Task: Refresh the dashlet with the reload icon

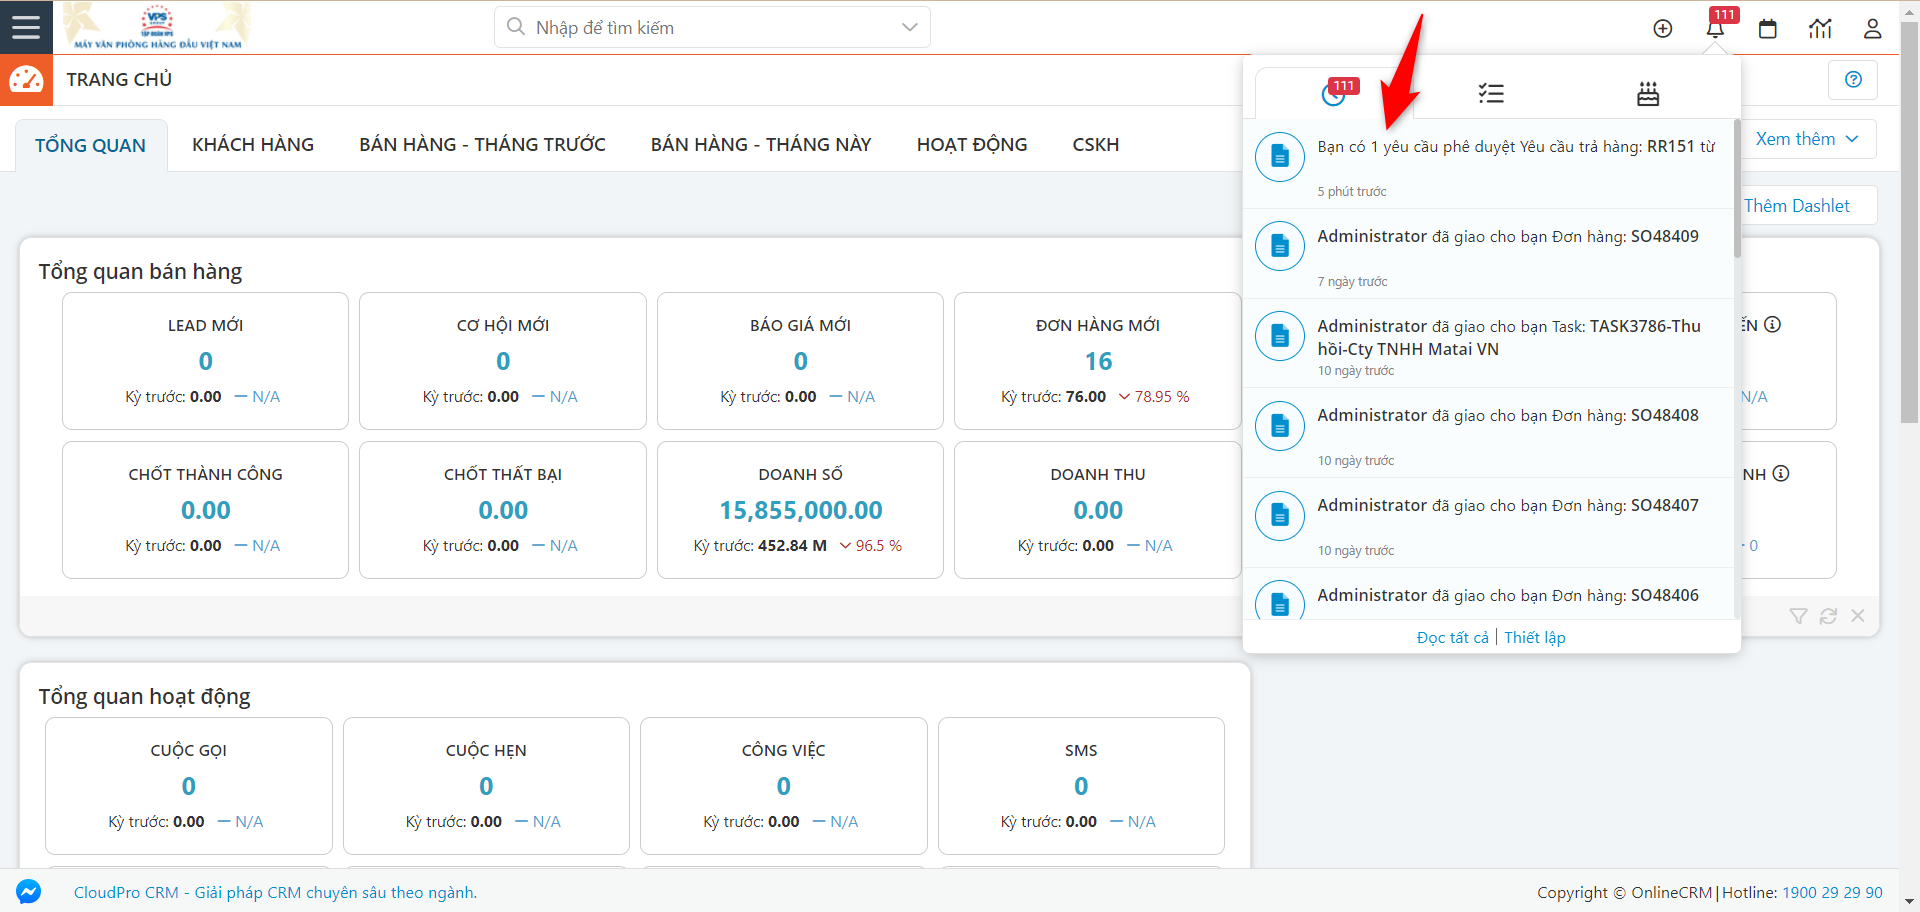Action: pyautogui.click(x=1828, y=616)
